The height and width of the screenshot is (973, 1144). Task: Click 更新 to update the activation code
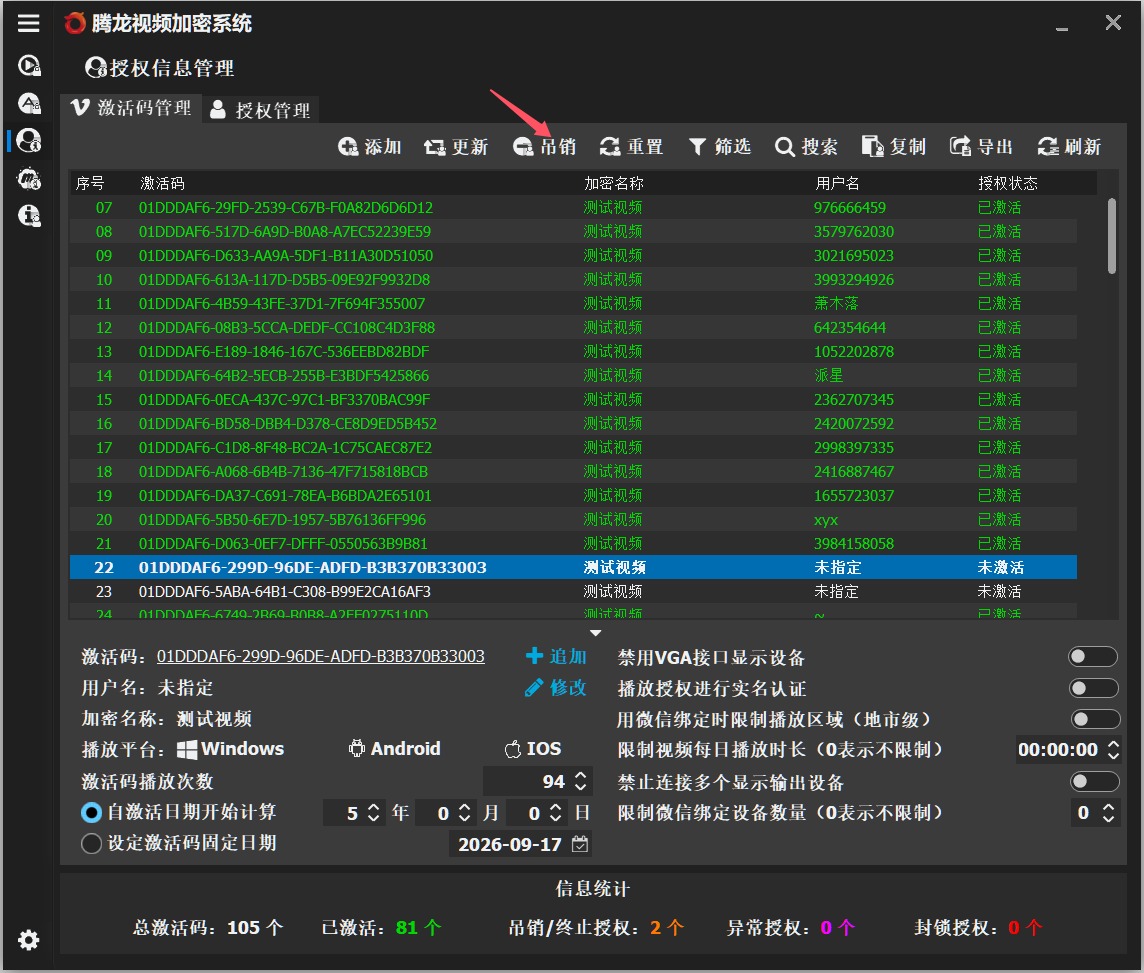pos(456,147)
